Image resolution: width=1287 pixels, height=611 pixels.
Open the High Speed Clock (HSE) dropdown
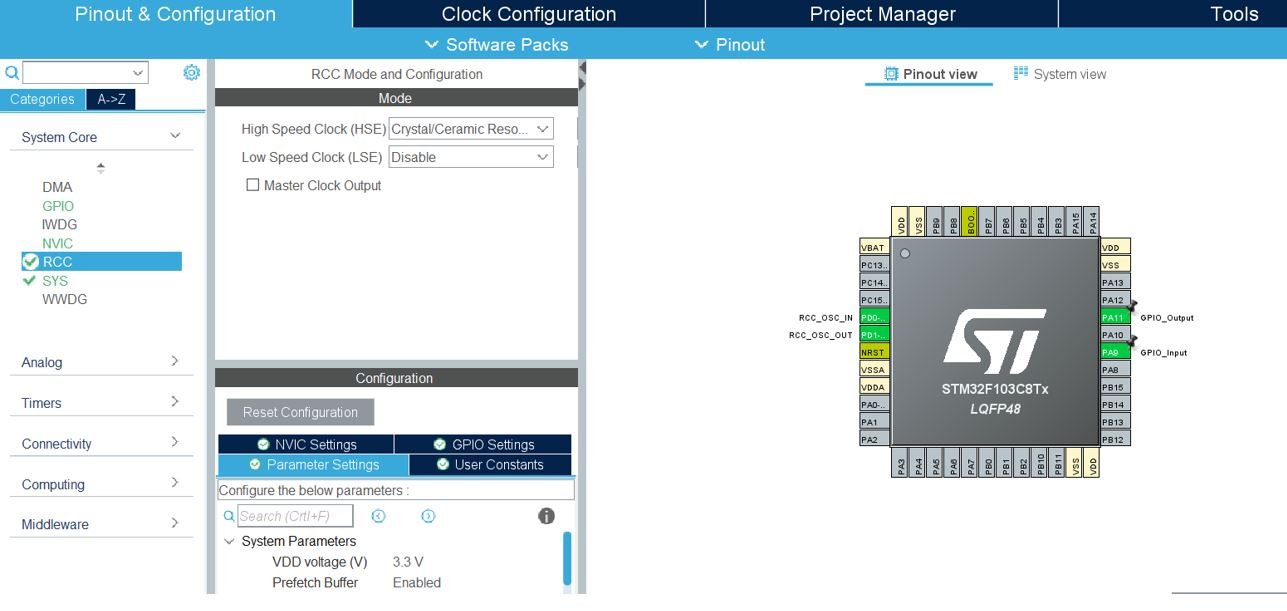[470, 129]
